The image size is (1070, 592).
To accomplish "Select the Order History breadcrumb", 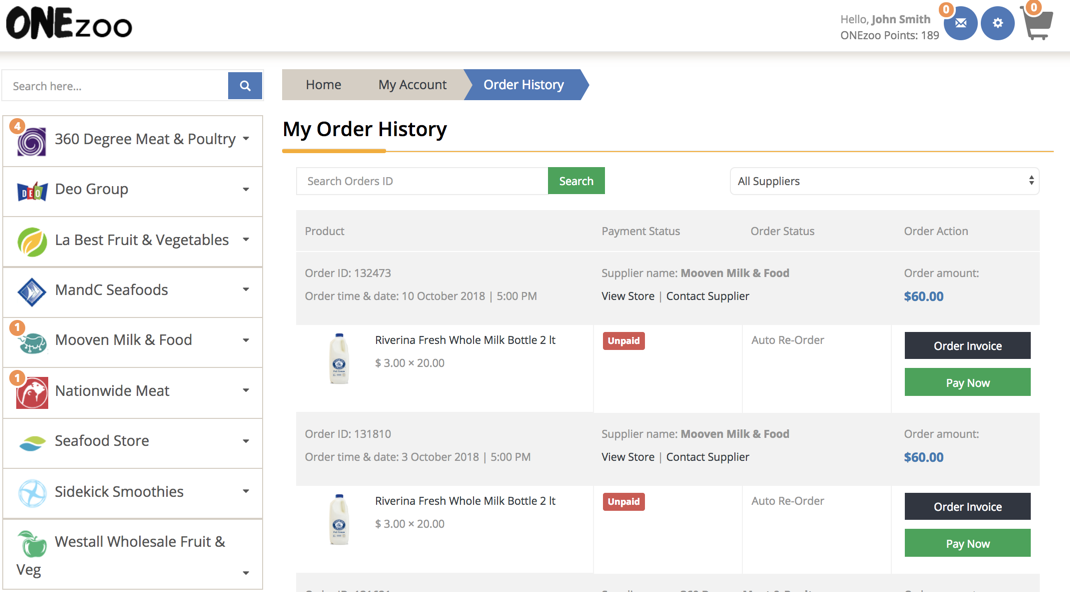I will [x=523, y=85].
